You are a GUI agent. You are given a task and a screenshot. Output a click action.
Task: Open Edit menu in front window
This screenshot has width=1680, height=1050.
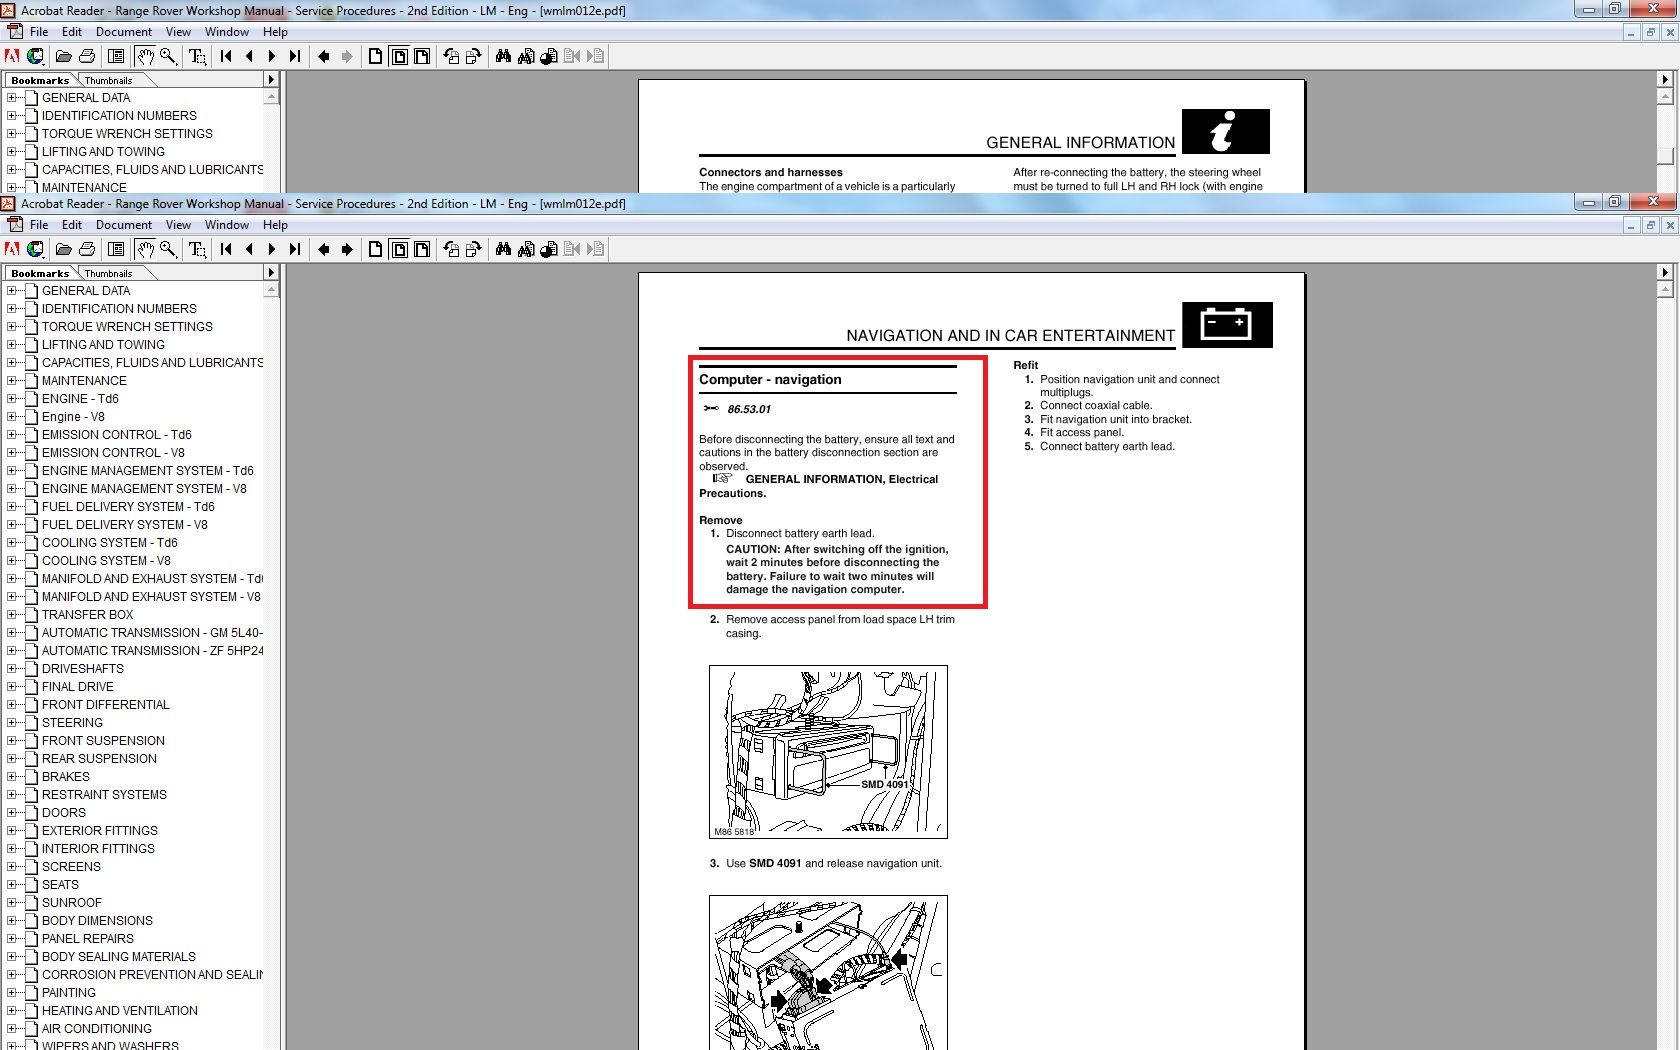click(72, 225)
